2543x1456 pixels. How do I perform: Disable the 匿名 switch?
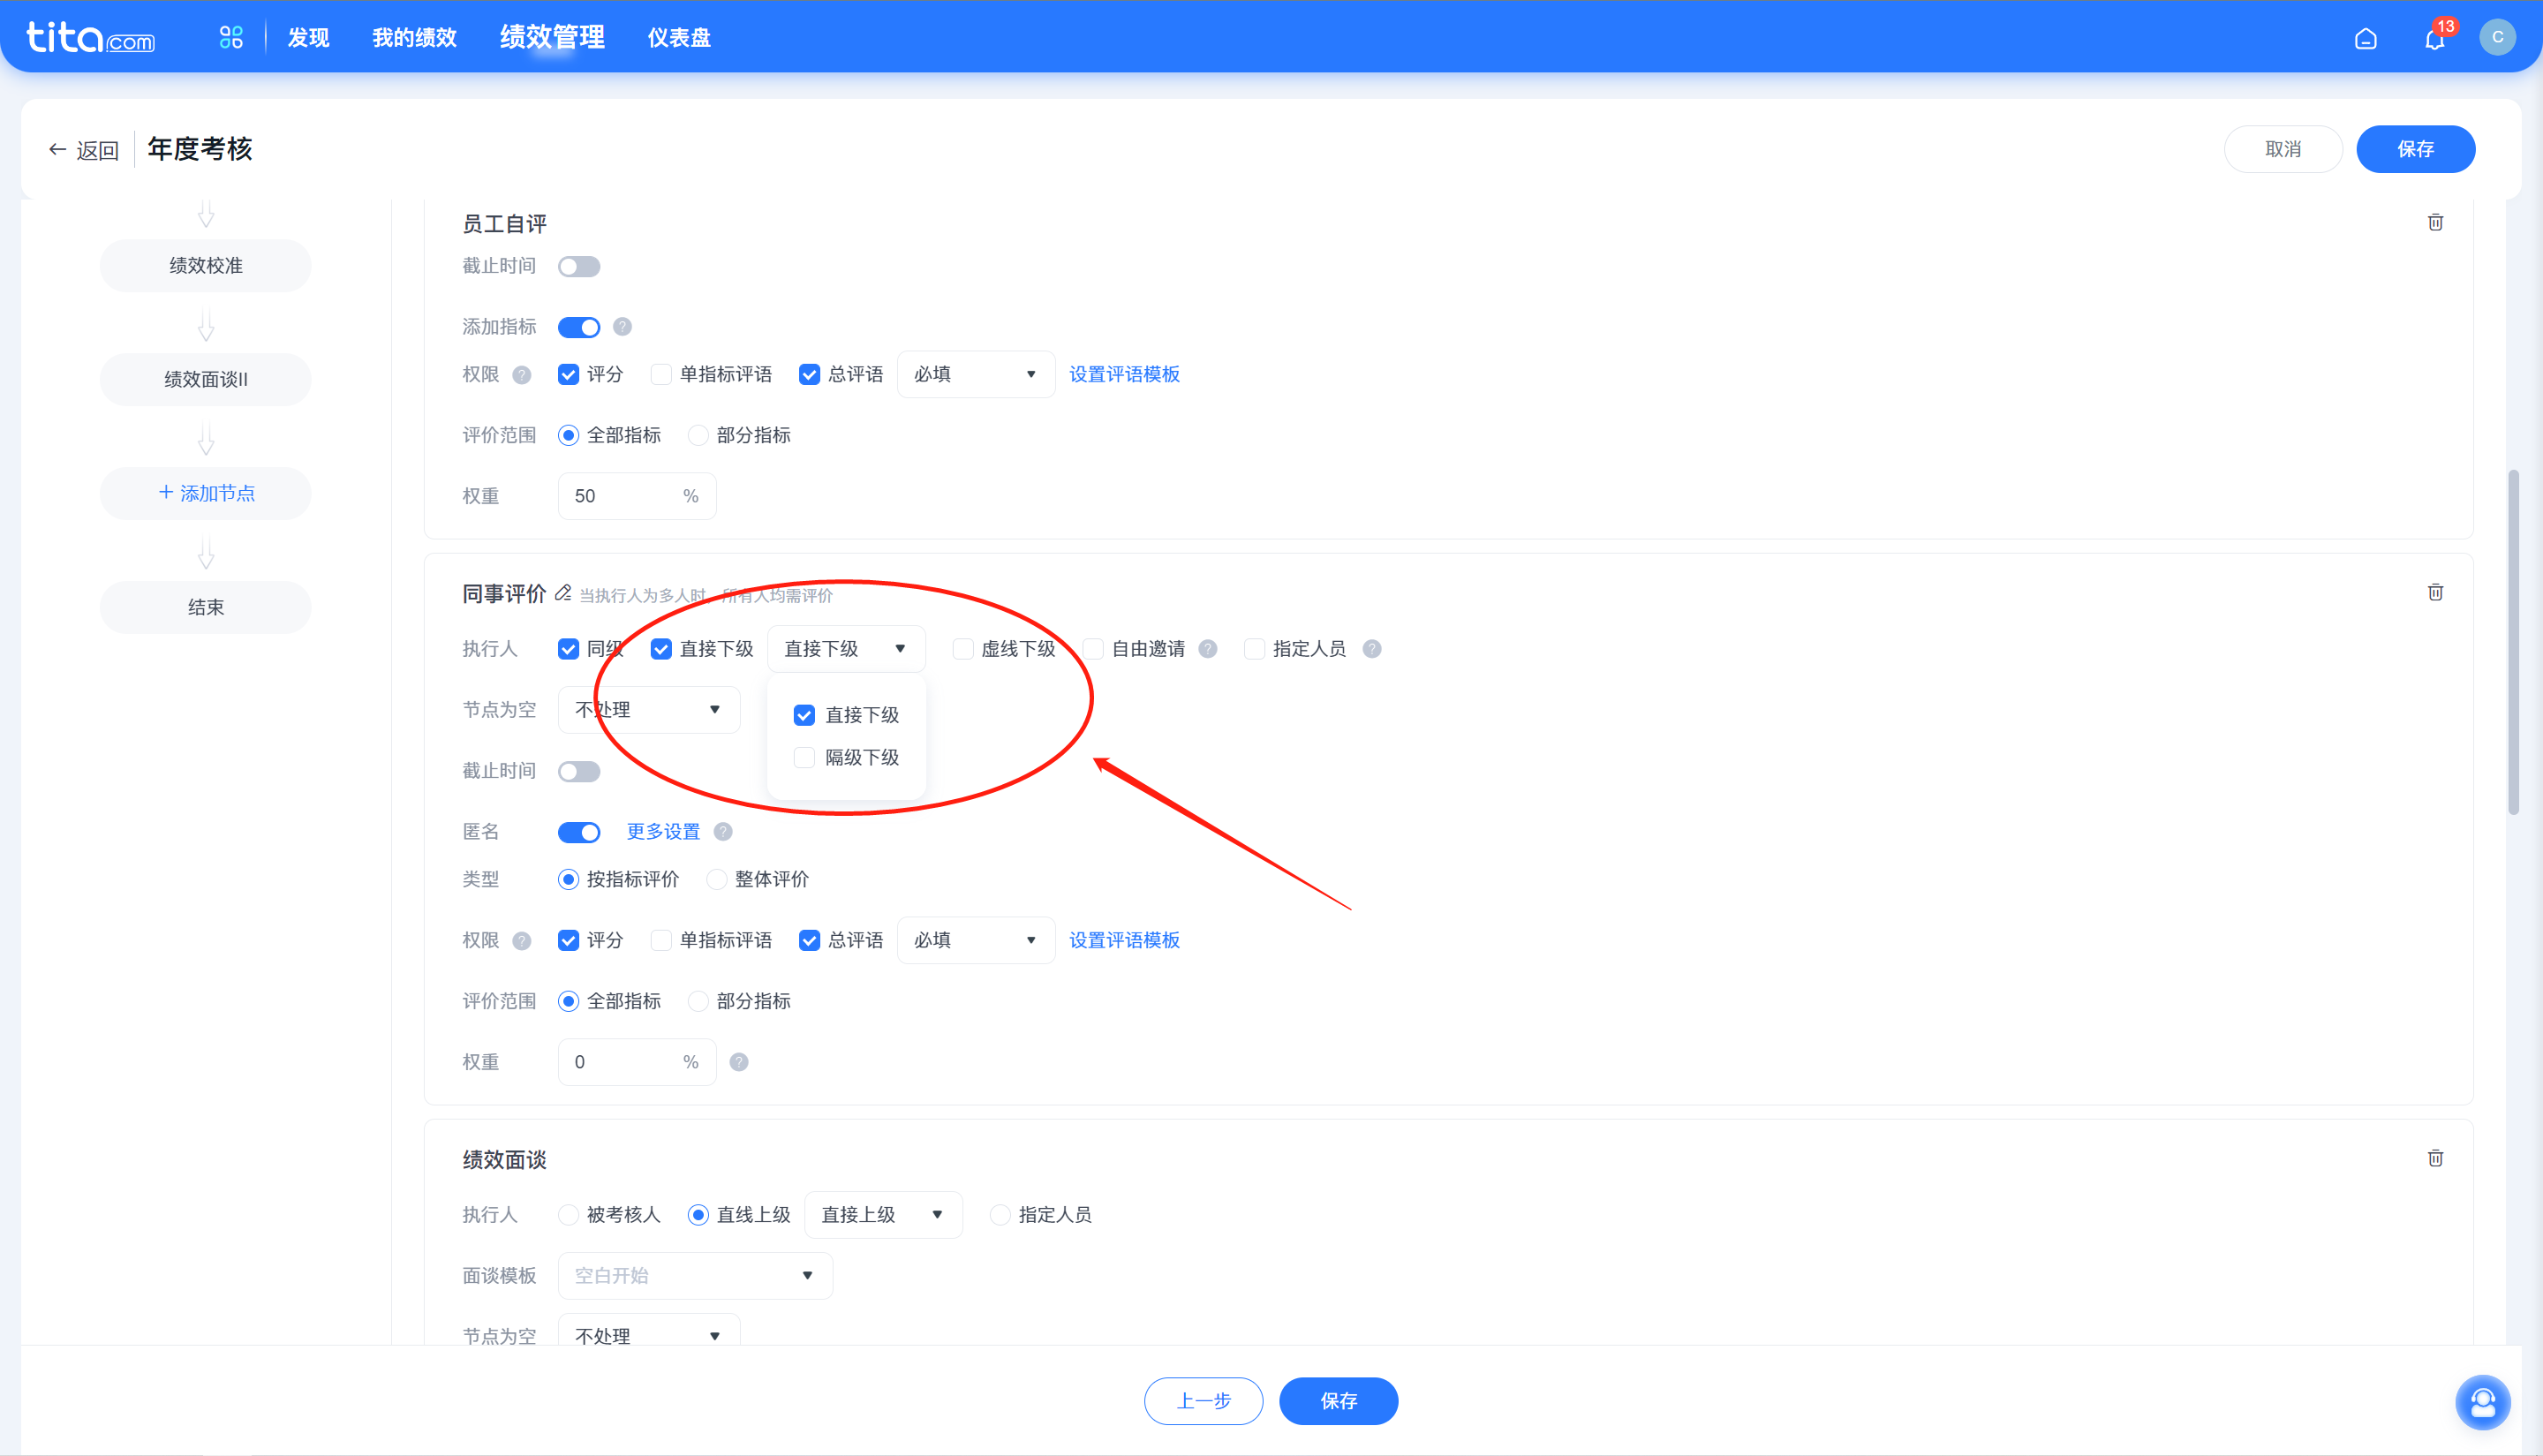point(579,832)
